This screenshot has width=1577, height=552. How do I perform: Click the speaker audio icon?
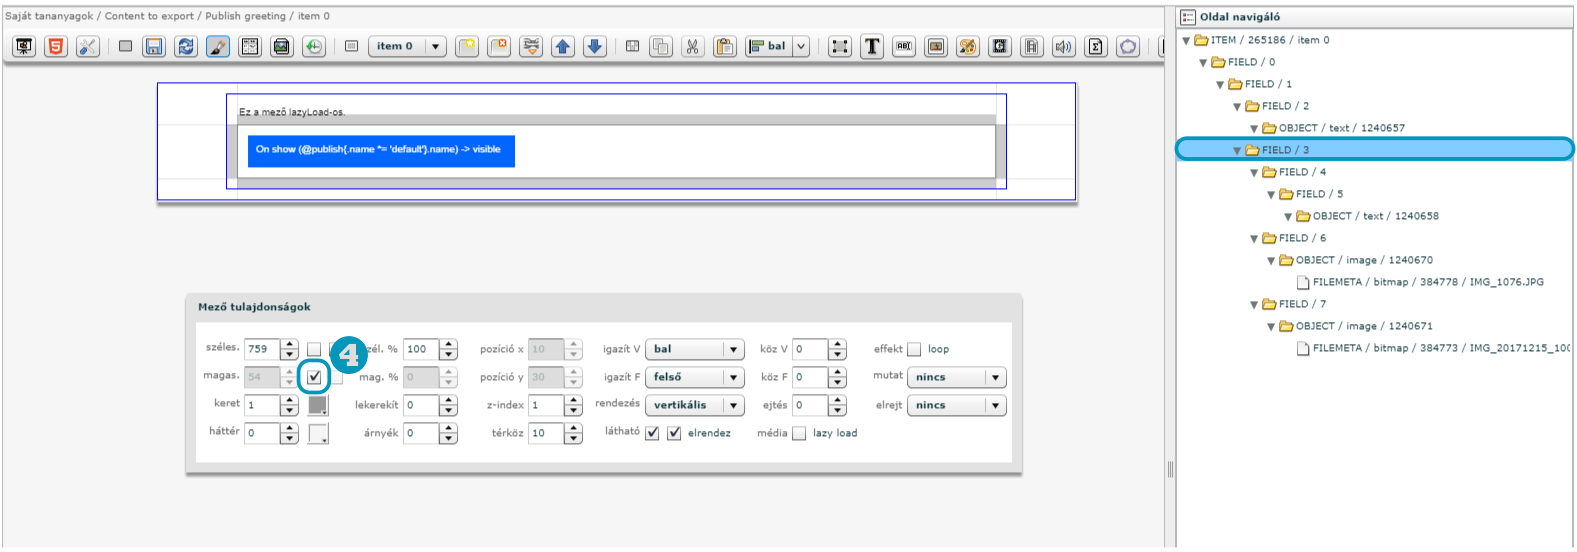click(1064, 46)
